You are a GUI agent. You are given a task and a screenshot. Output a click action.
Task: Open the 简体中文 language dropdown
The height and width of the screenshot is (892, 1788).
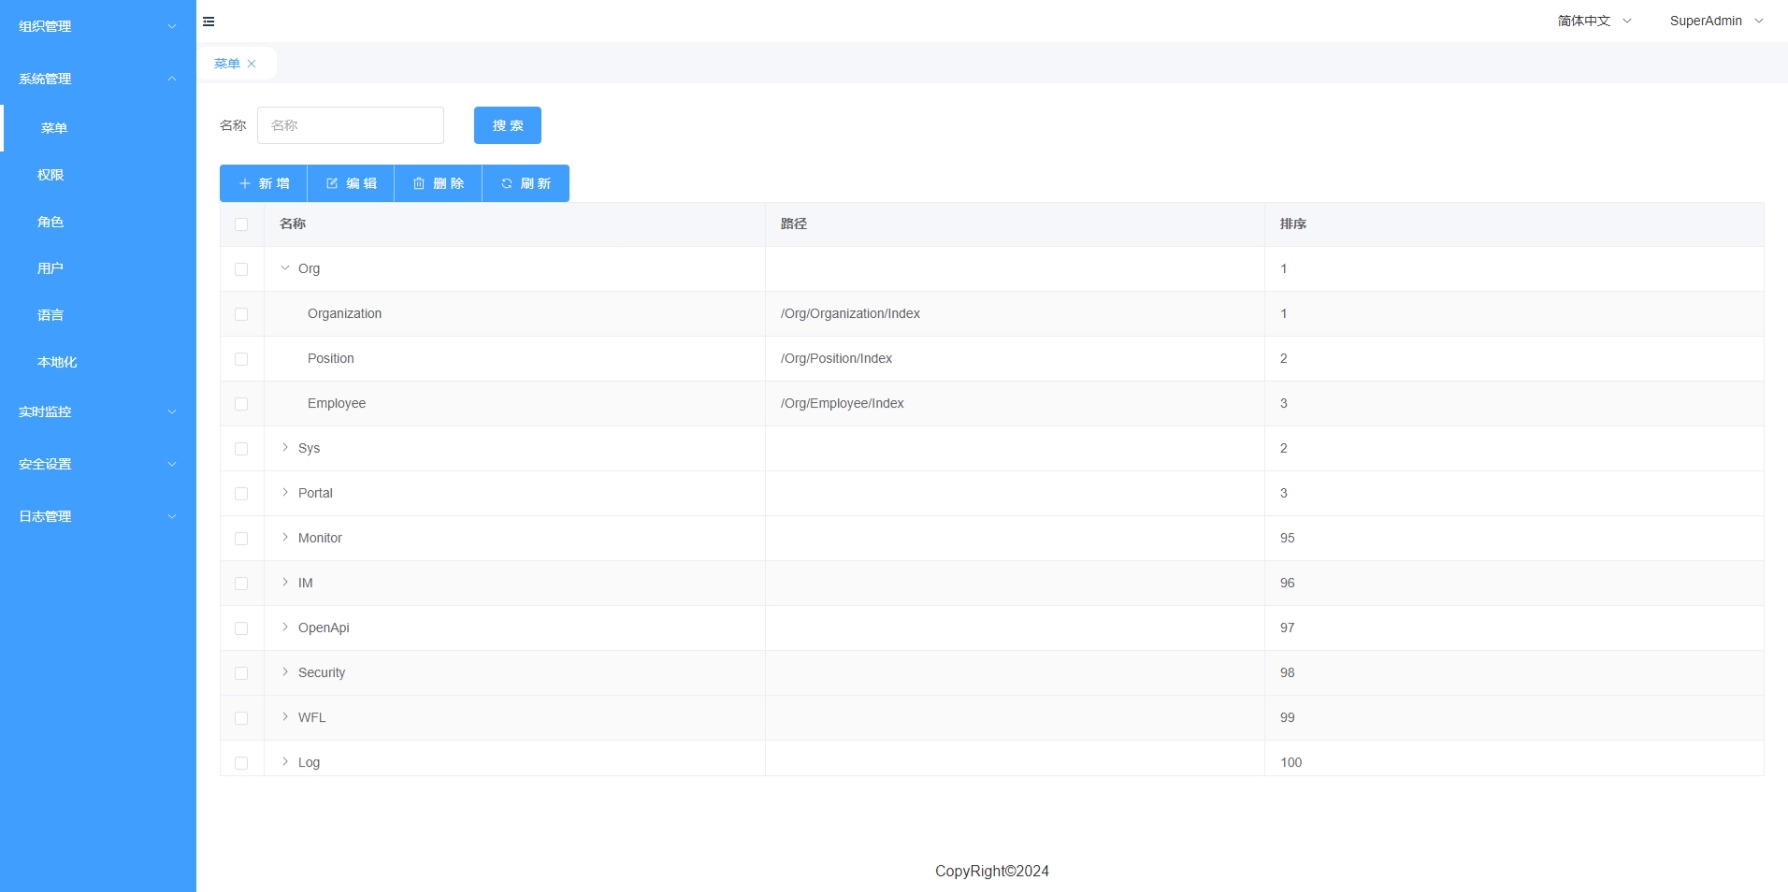coord(1594,21)
